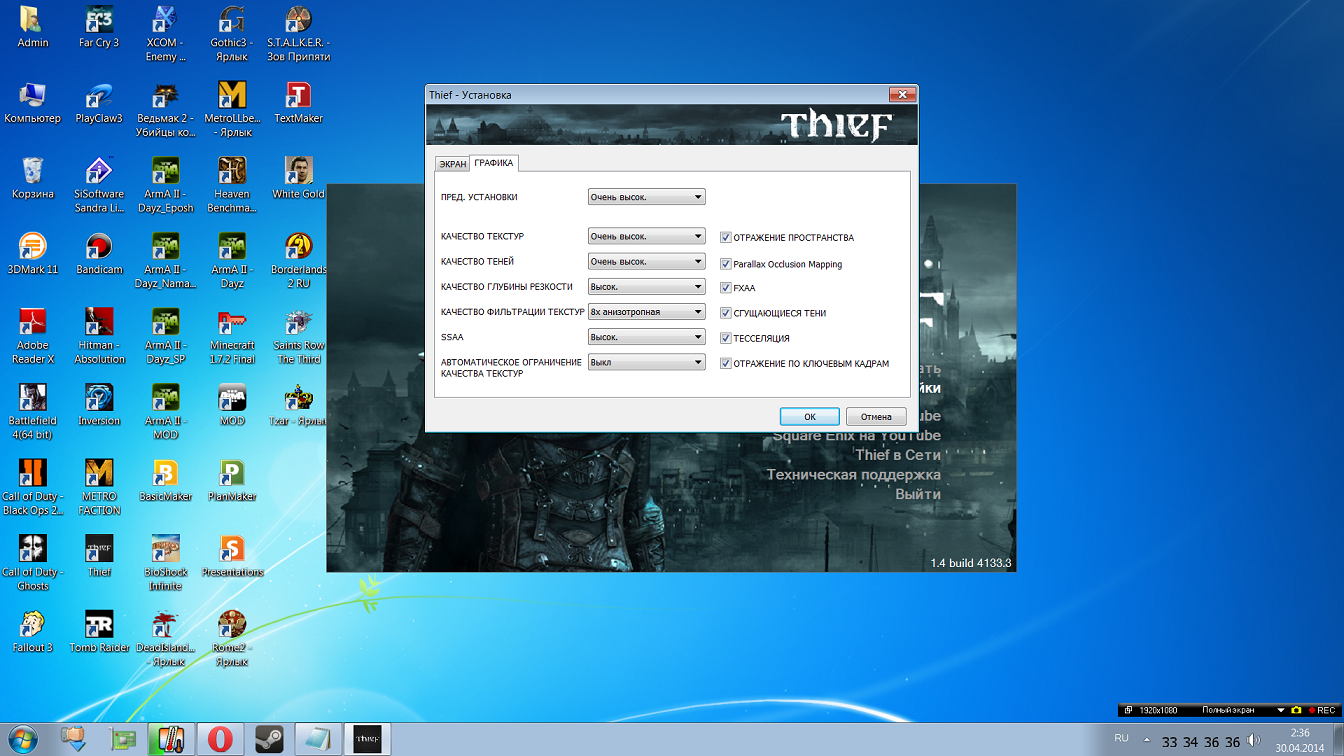Select the Bandicam desktop icon
The width and height of the screenshot is (1344, 756).
(x=99, y=254)
